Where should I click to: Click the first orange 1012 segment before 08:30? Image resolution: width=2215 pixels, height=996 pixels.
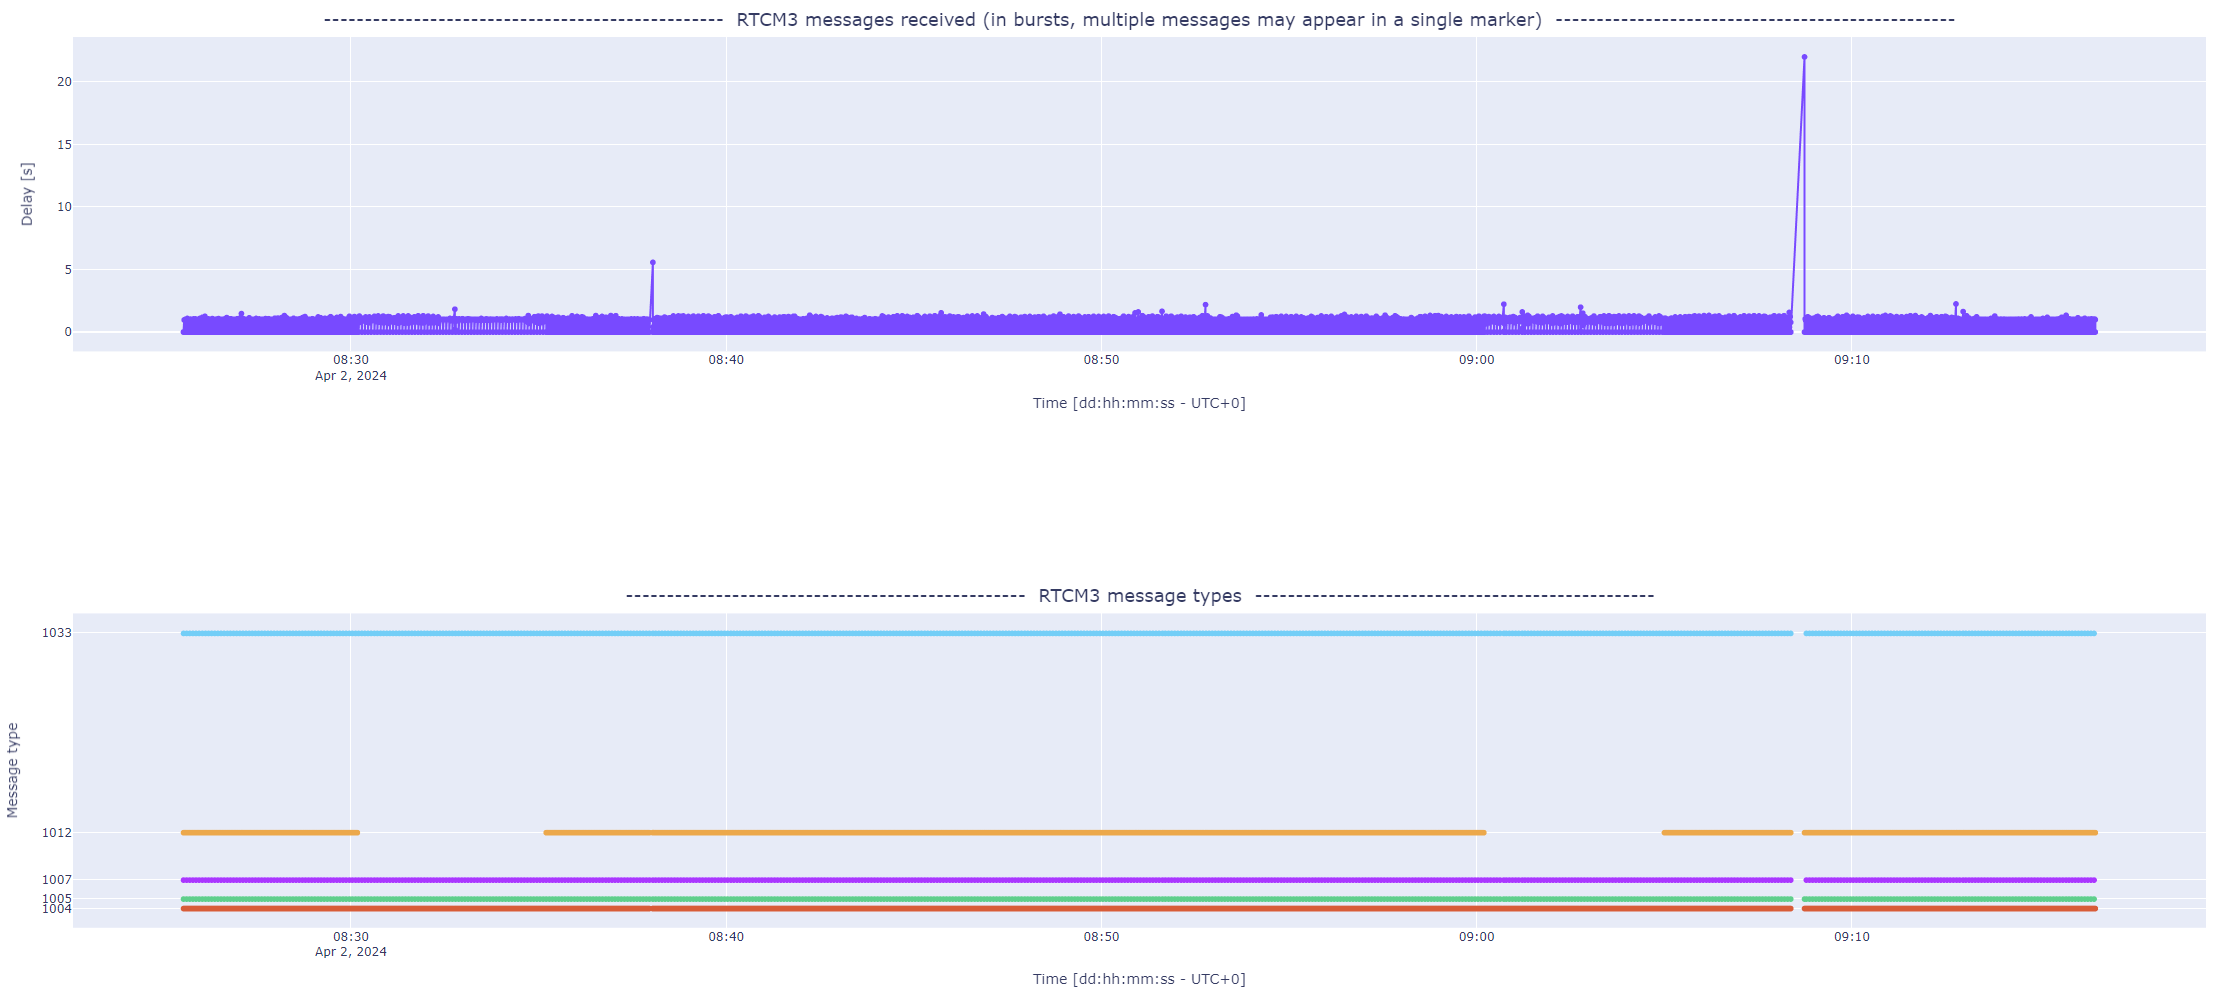coord(270,832)
